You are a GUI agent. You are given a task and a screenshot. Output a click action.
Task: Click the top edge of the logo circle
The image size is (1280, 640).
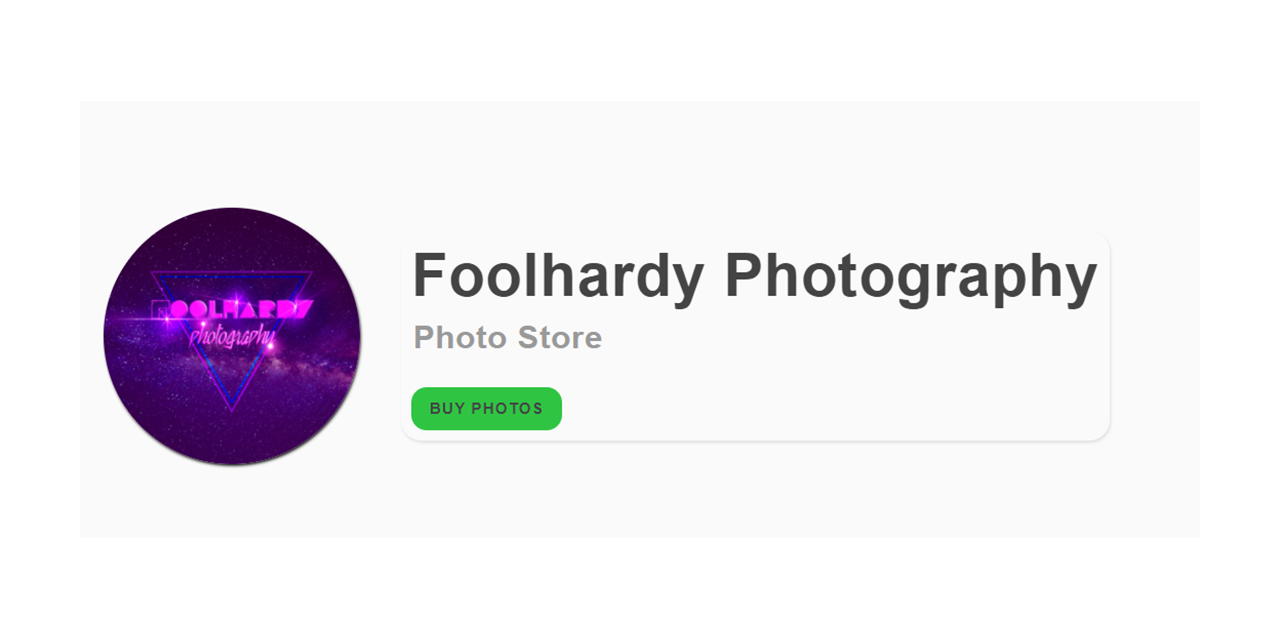(x=232, y=210)
